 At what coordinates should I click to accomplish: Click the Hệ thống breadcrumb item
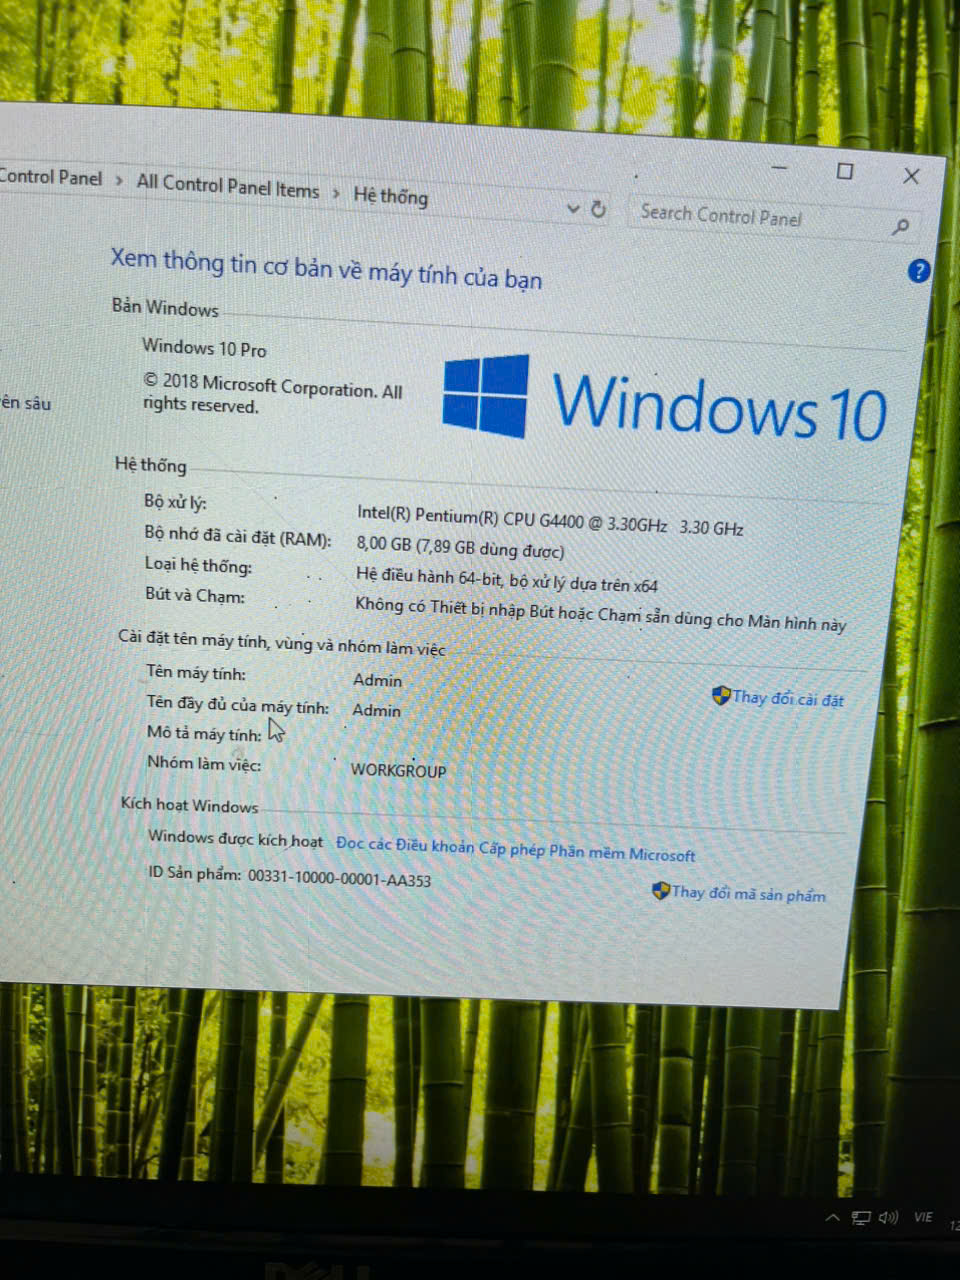tap(390, 196)
